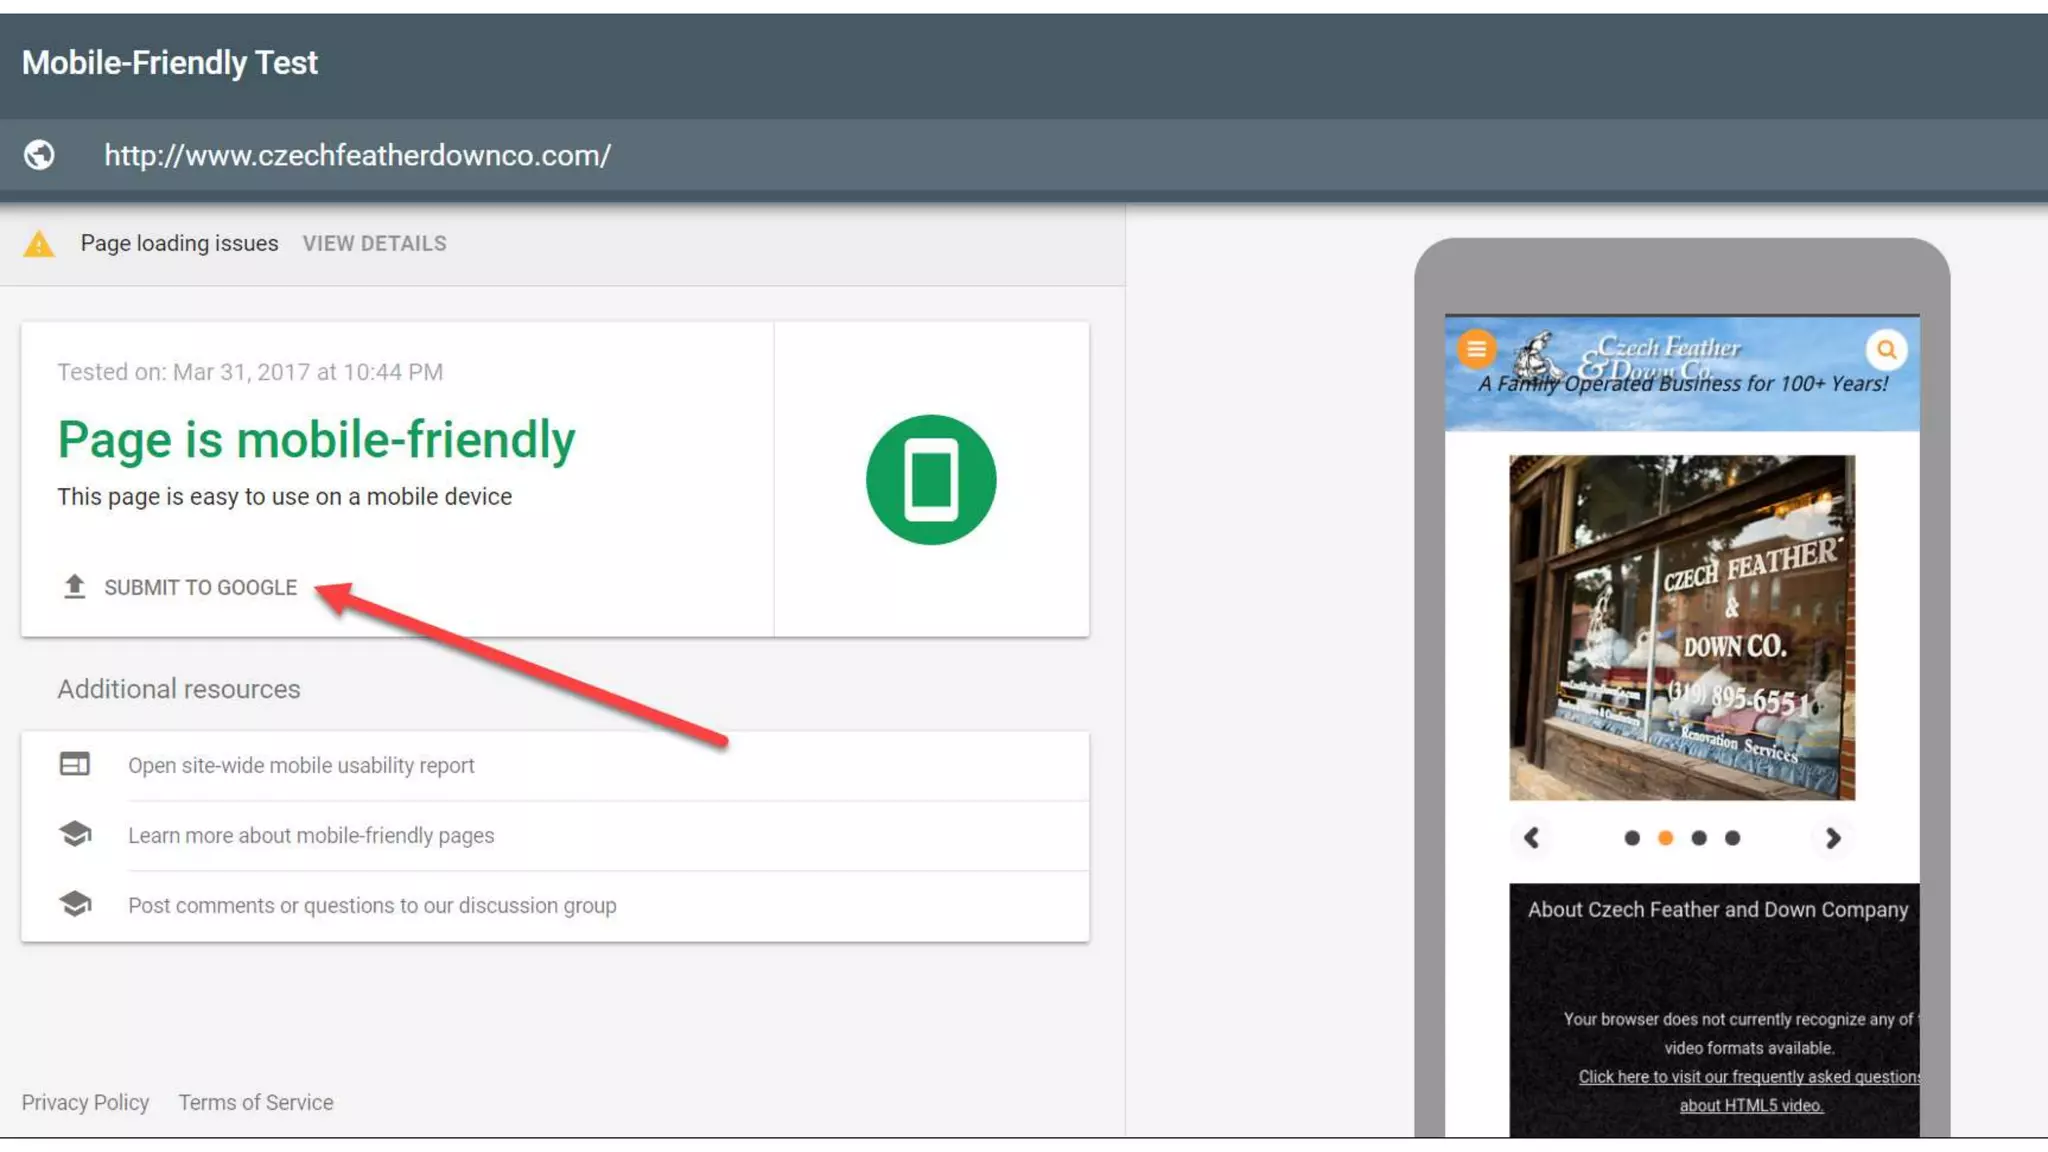Screen dimensions: 2048x1152
Task: Click VIEW DETAILS for page loading issues
Action: (374, 244)
